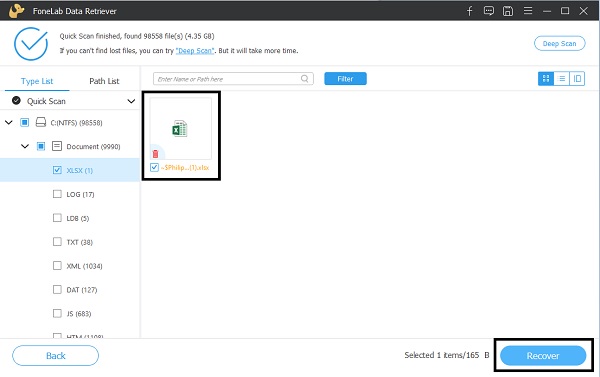Uncheck the ~$Philip xlsx file checkbox
600x377 pixels.
[154, 167]
